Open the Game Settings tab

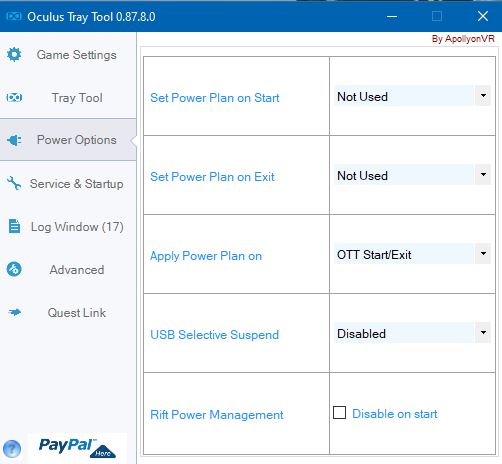[68, 55]
